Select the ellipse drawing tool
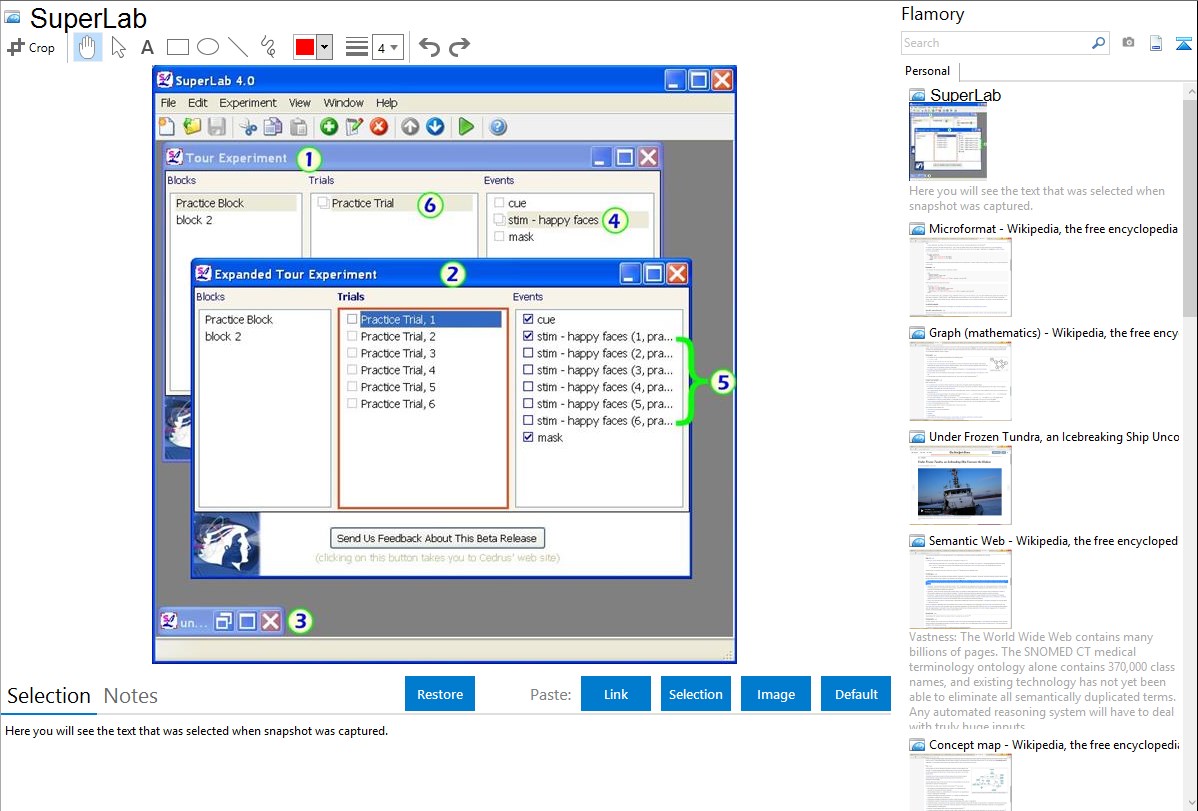This screenshot has height=811, width=1198. [208, 47]
